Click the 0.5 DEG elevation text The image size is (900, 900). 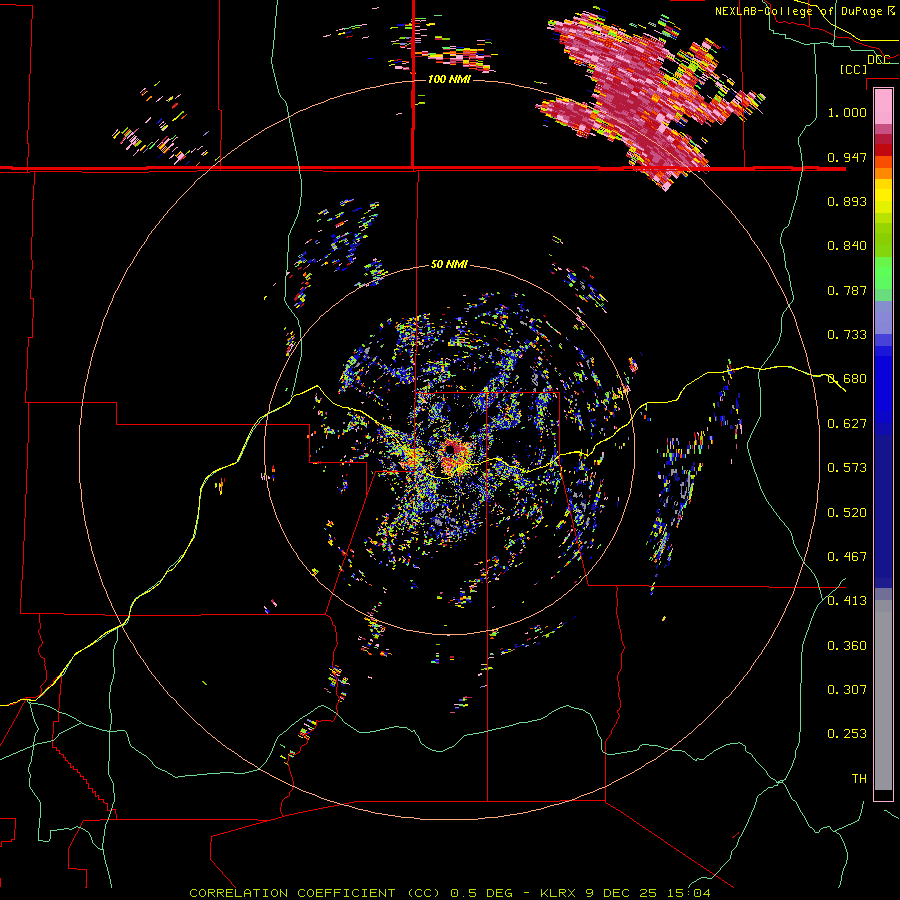481,893
